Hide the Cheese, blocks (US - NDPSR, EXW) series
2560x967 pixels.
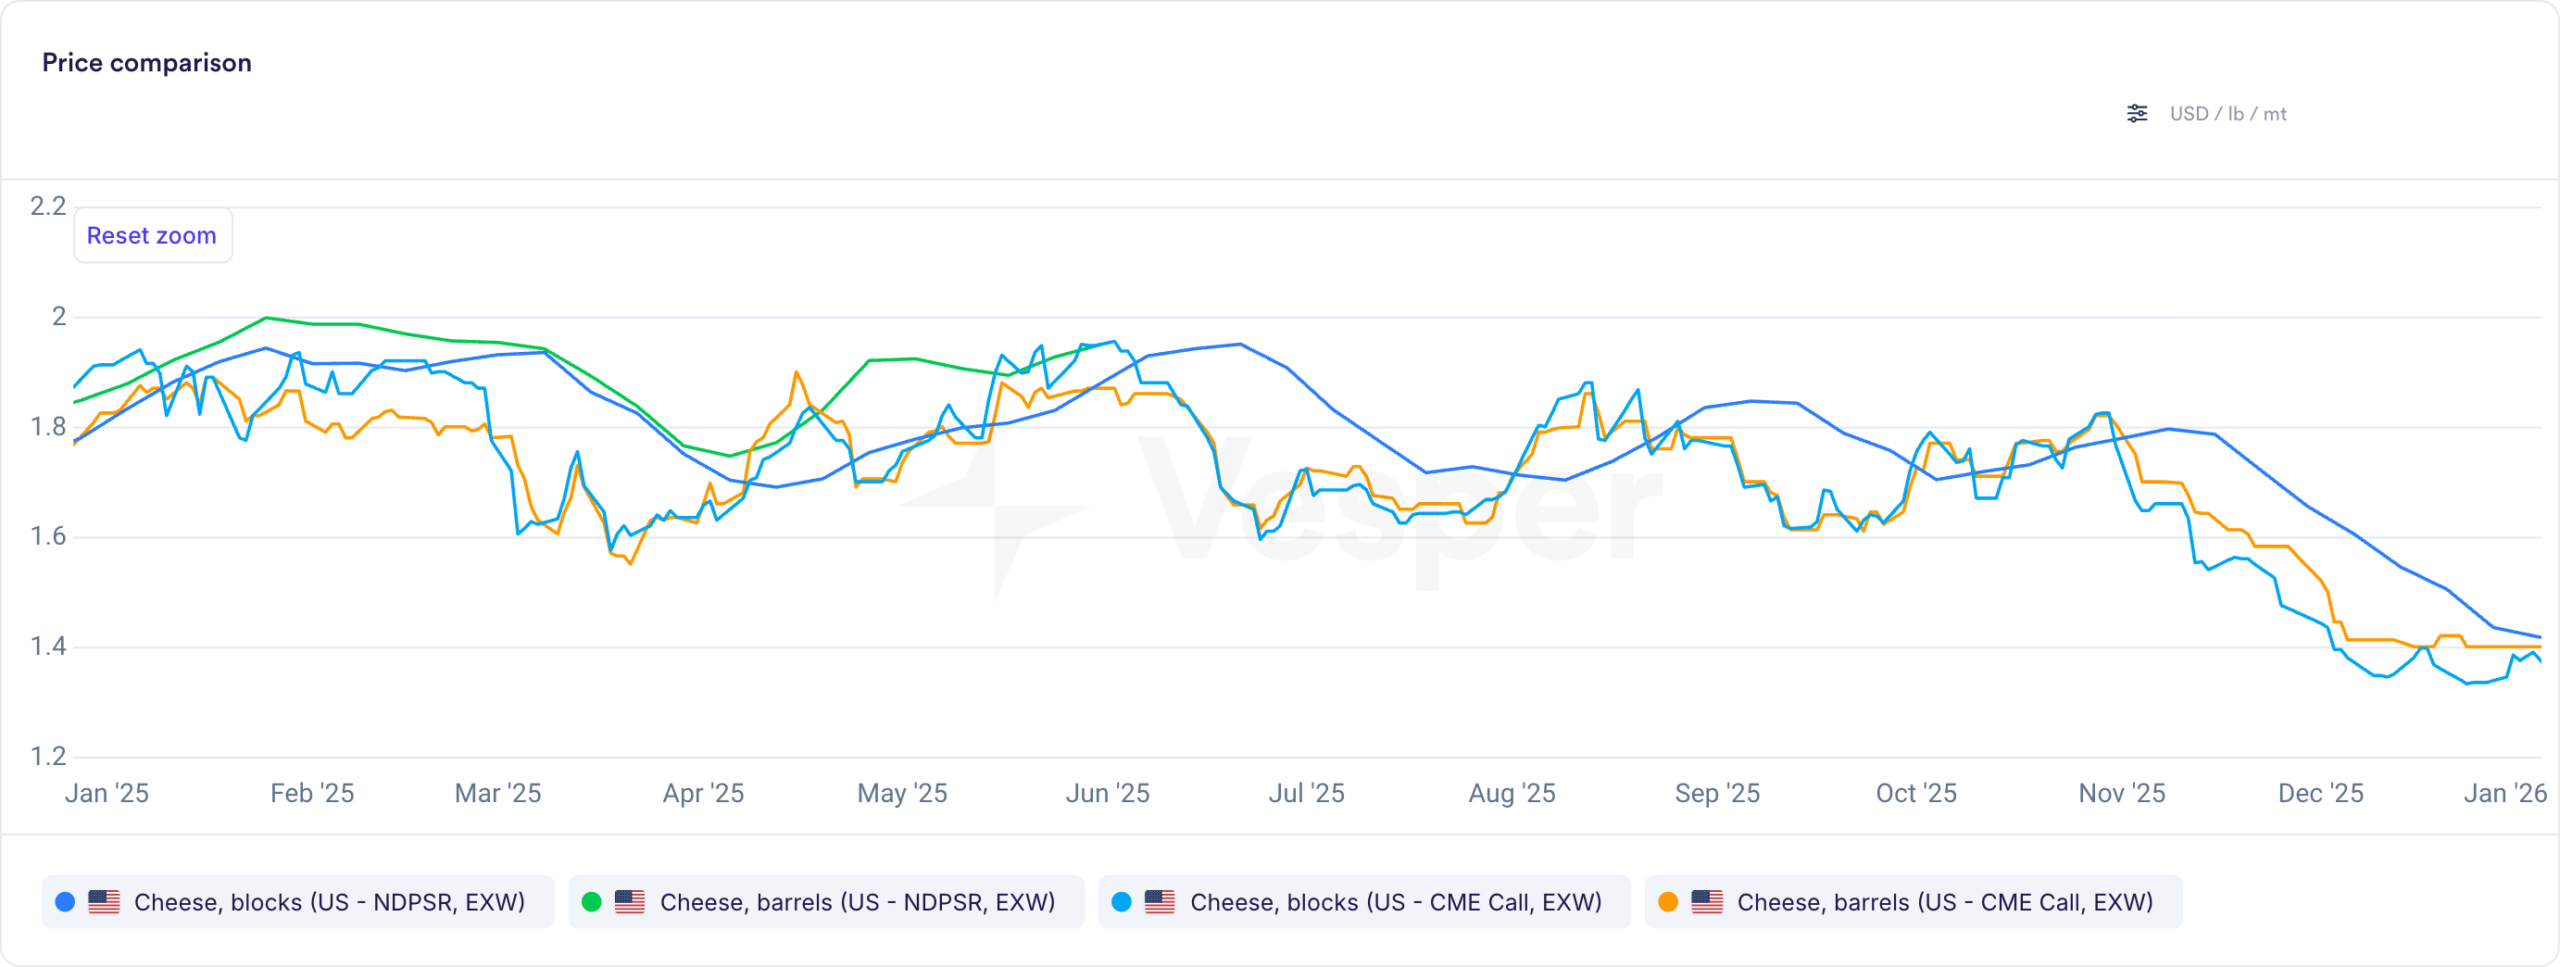(329, 902)
